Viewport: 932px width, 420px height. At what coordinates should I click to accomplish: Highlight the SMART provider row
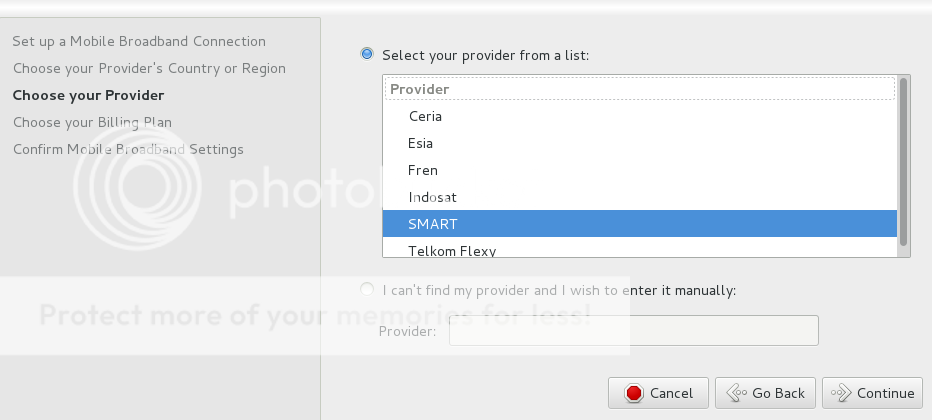(432, 224)
